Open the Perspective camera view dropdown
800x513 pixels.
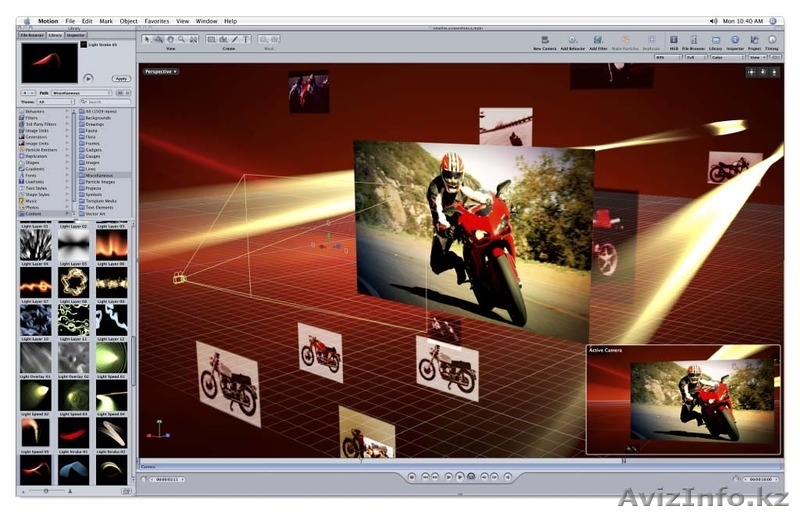161,72
